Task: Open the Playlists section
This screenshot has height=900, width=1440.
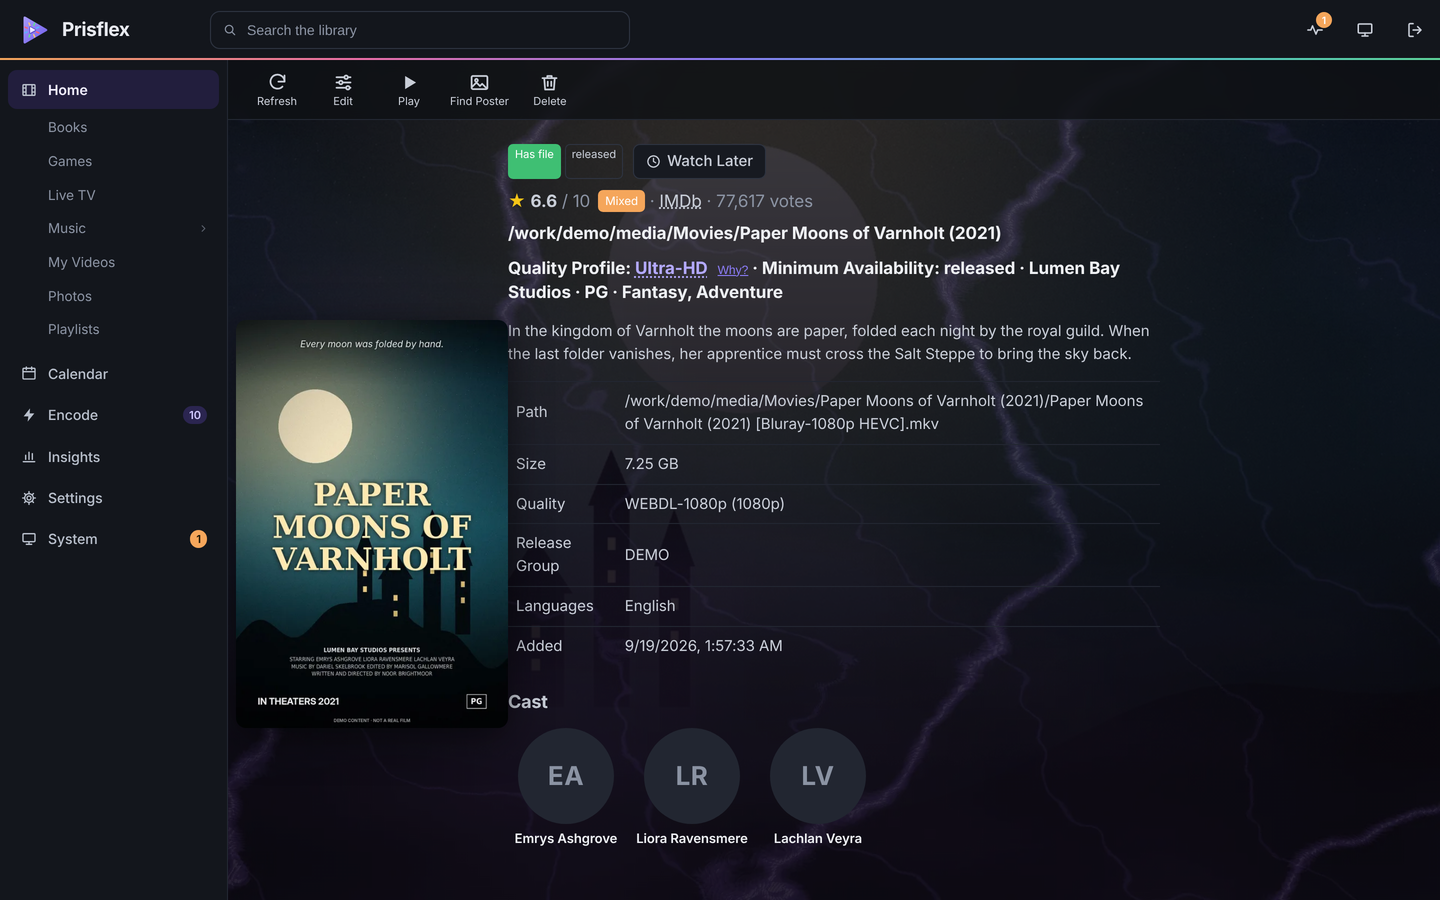Action: point(74,329)
